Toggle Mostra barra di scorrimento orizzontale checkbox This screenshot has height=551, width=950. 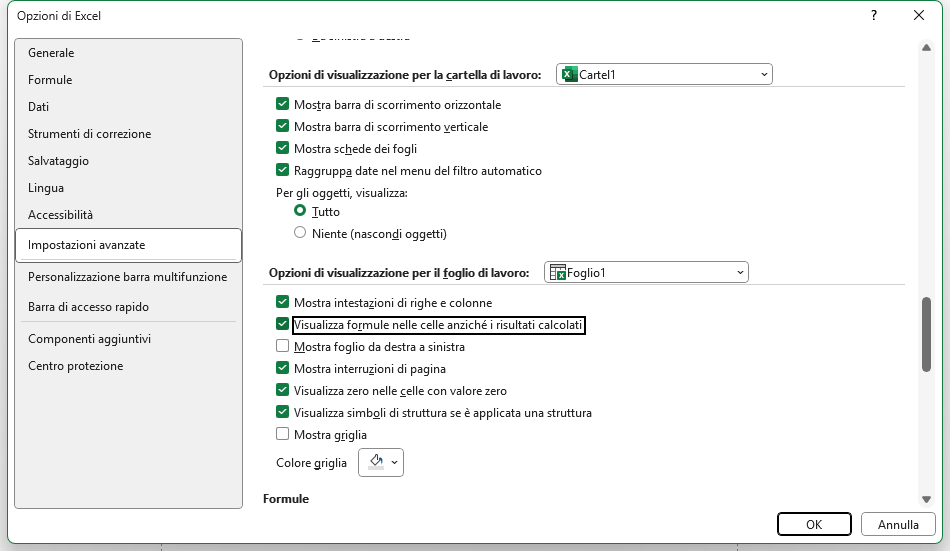pyautogui.click(x=282, y=104)
